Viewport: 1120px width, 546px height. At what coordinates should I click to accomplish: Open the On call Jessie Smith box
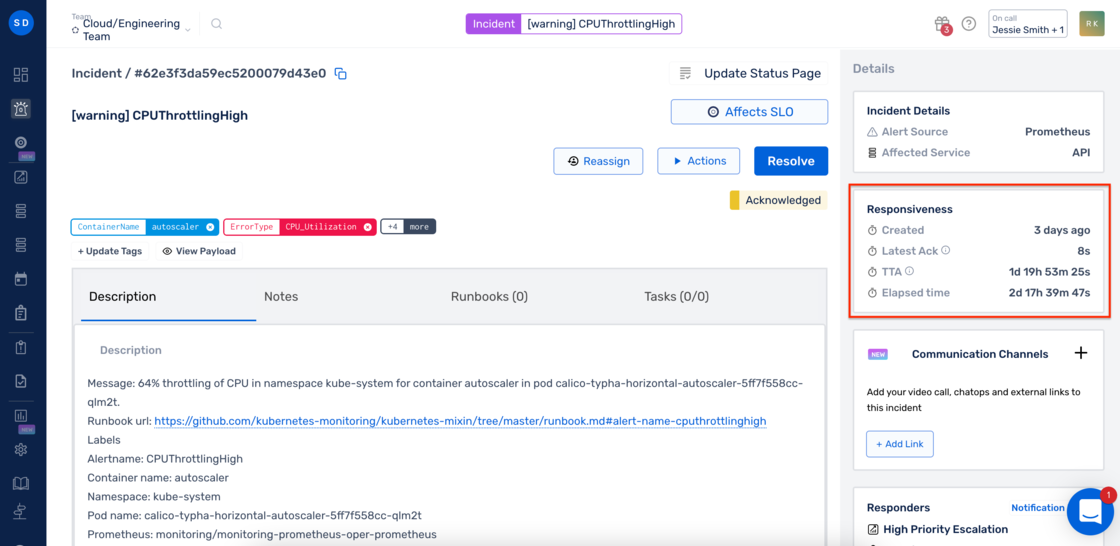point(1028,24)
